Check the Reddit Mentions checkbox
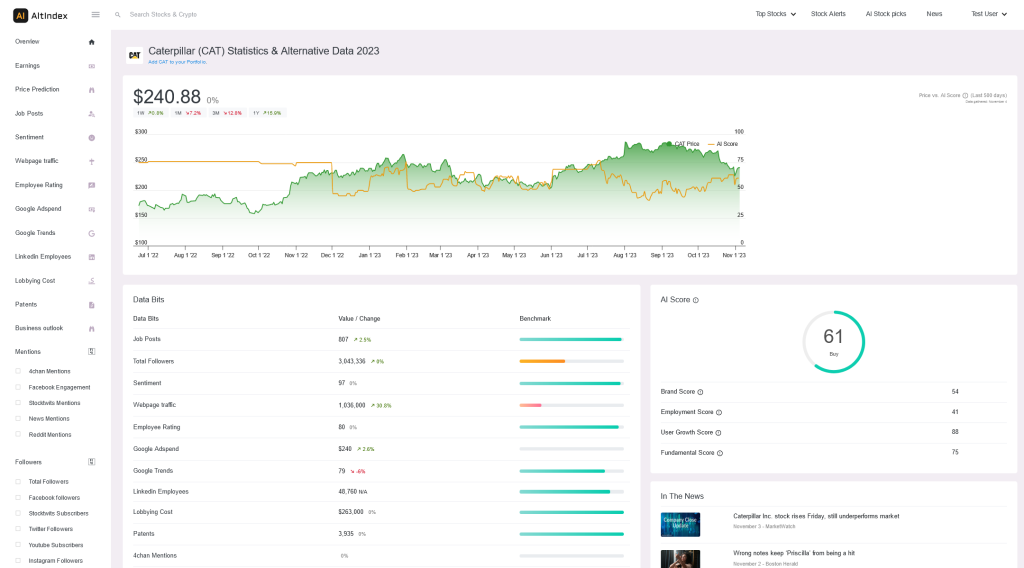This screenshot has height=568, width=1024. coord(18,434)
